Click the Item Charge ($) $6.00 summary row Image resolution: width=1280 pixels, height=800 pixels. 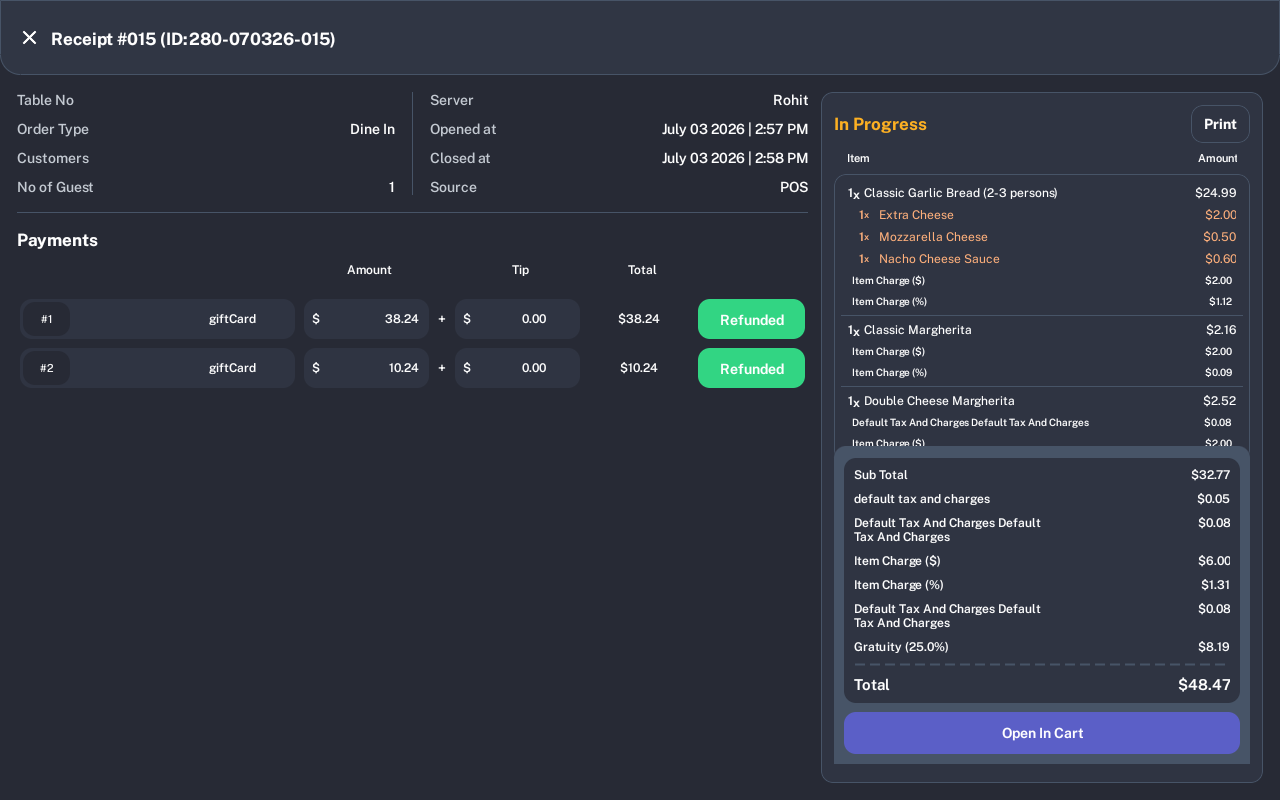click(1042, 561)
